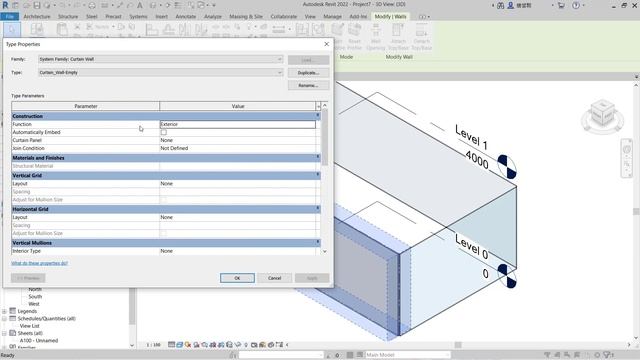The width and height of the screenshot is (640, 360).
Task: Open the Family dropdown in Type Properties
Action: click(160, 59)
